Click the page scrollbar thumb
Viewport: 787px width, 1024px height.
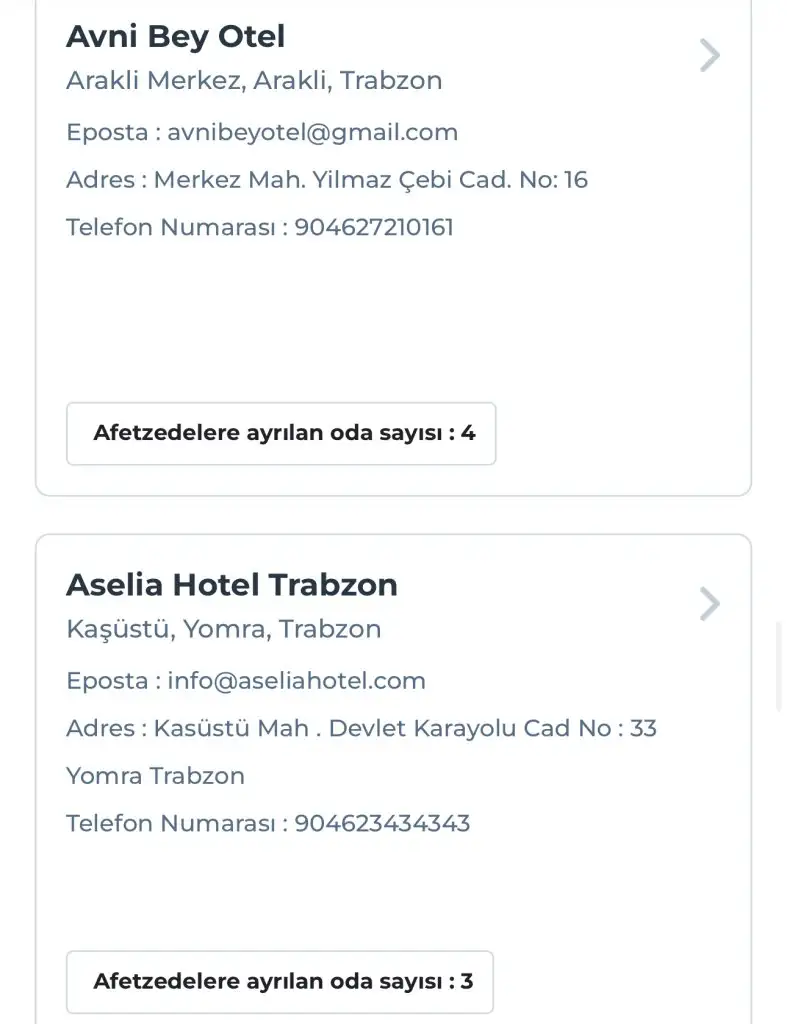(780, 665)
